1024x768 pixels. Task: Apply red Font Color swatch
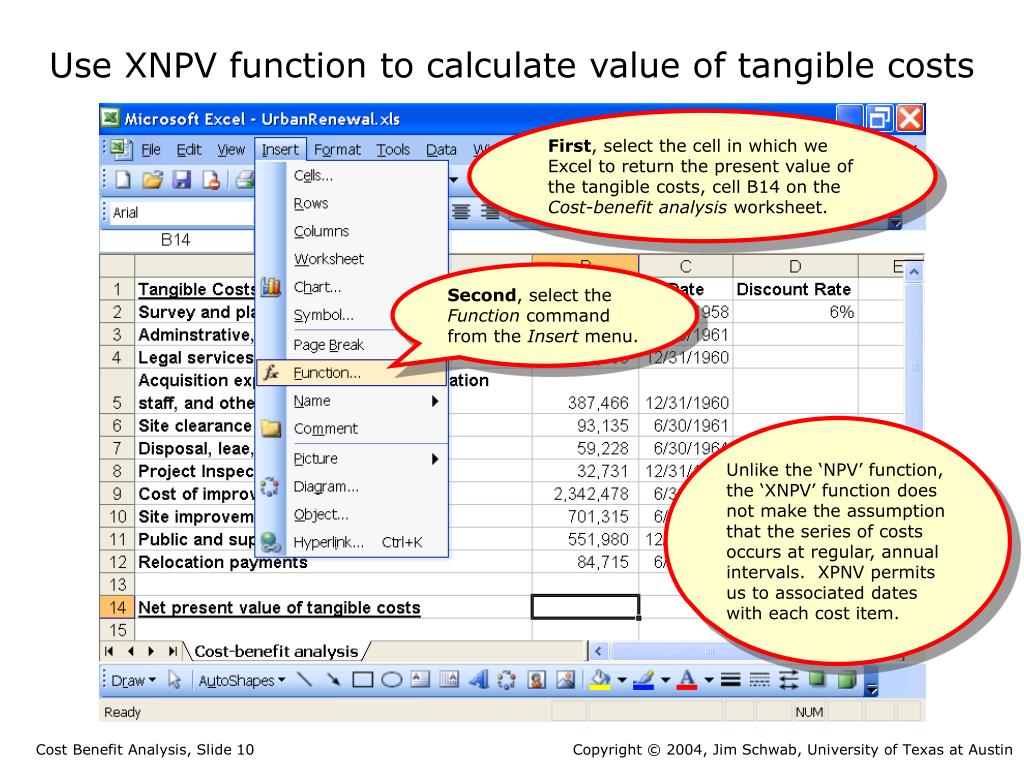point(687,680)
